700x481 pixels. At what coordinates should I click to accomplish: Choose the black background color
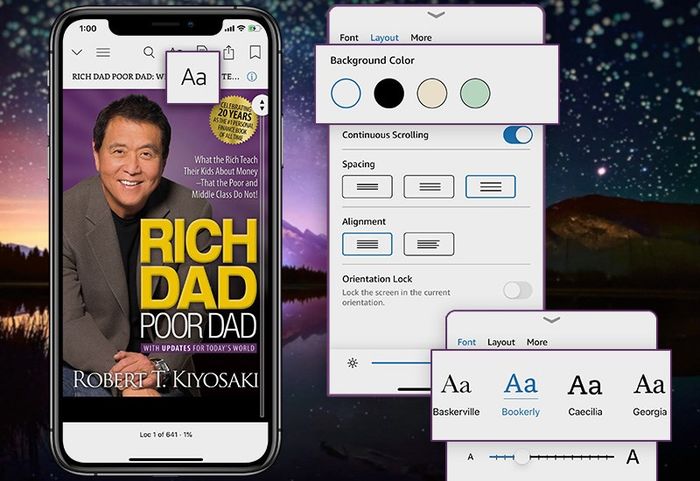point(389,93)
